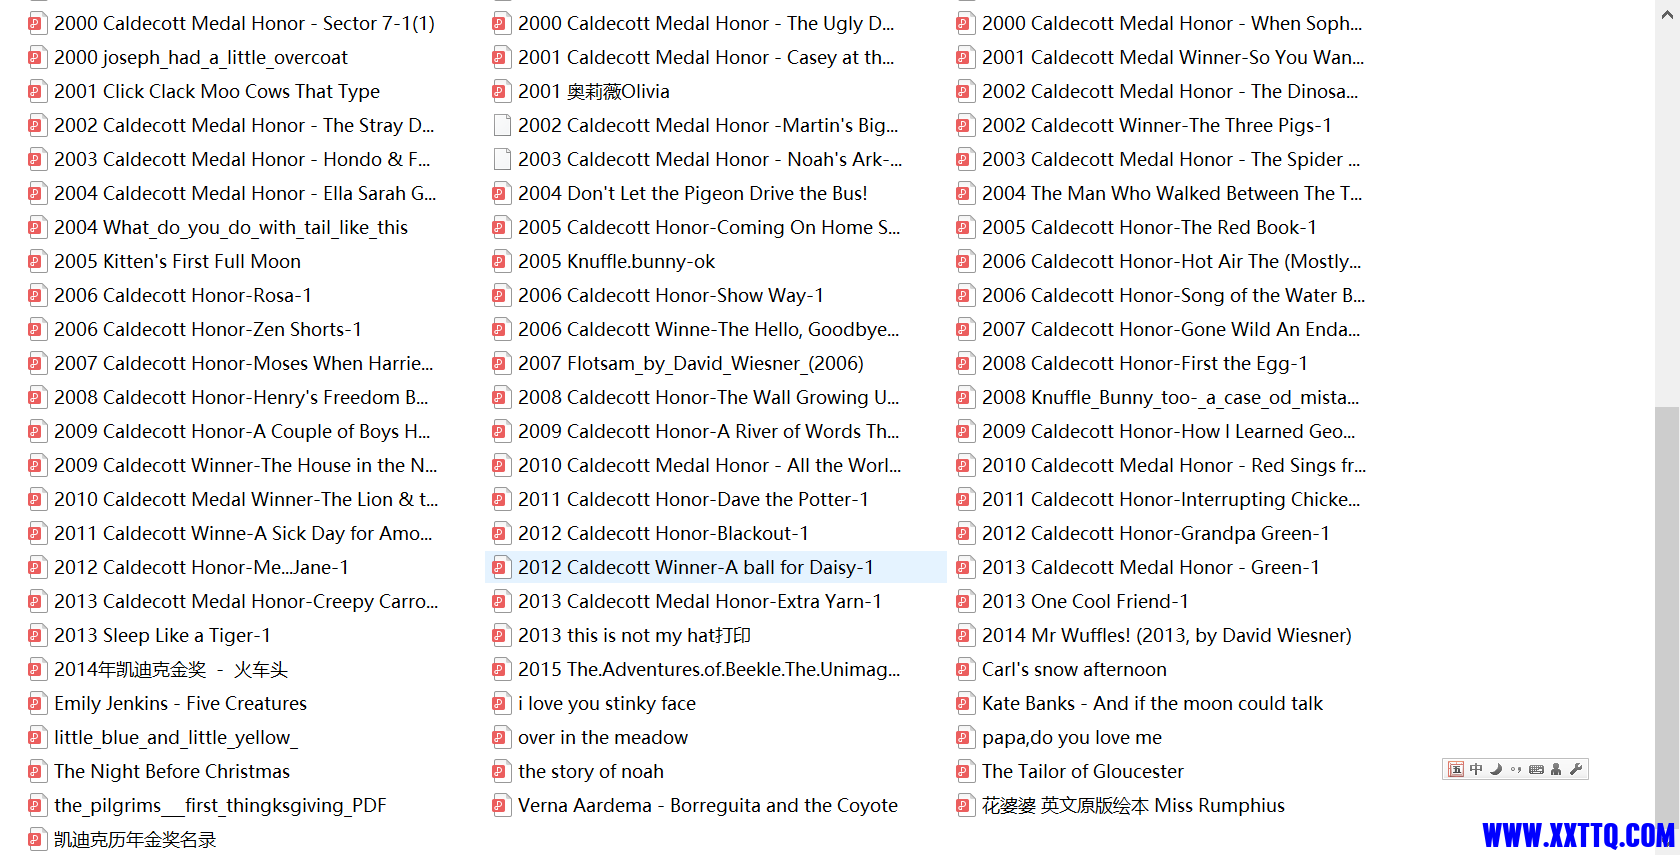
Task: Select file '花婆婆 英文原版绘本 Miss Rumphius'
Action: click(1133, 805)
